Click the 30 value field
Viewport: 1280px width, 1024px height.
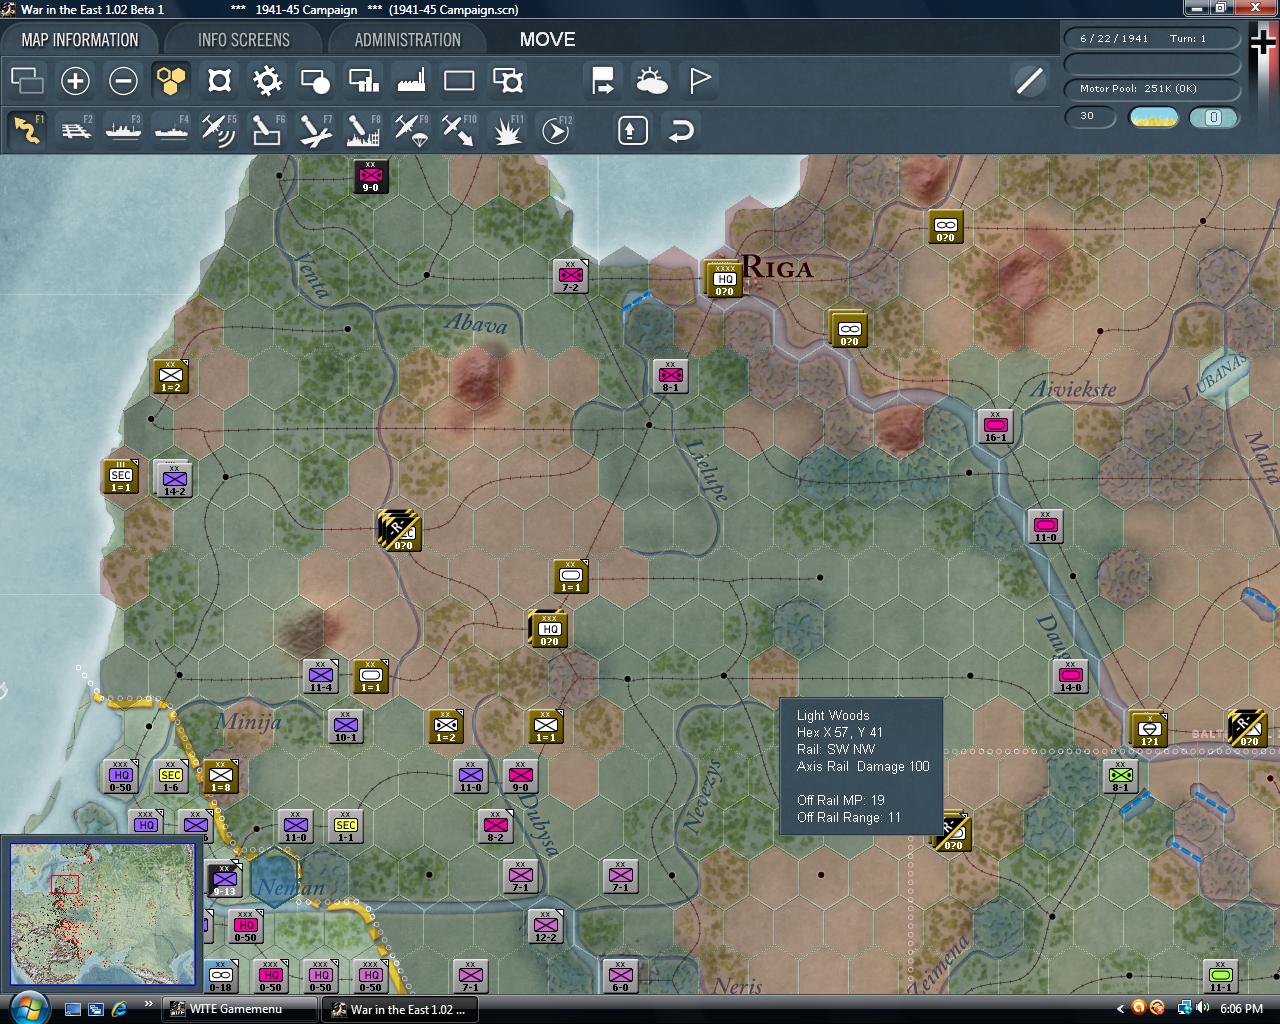(1090, 117)
